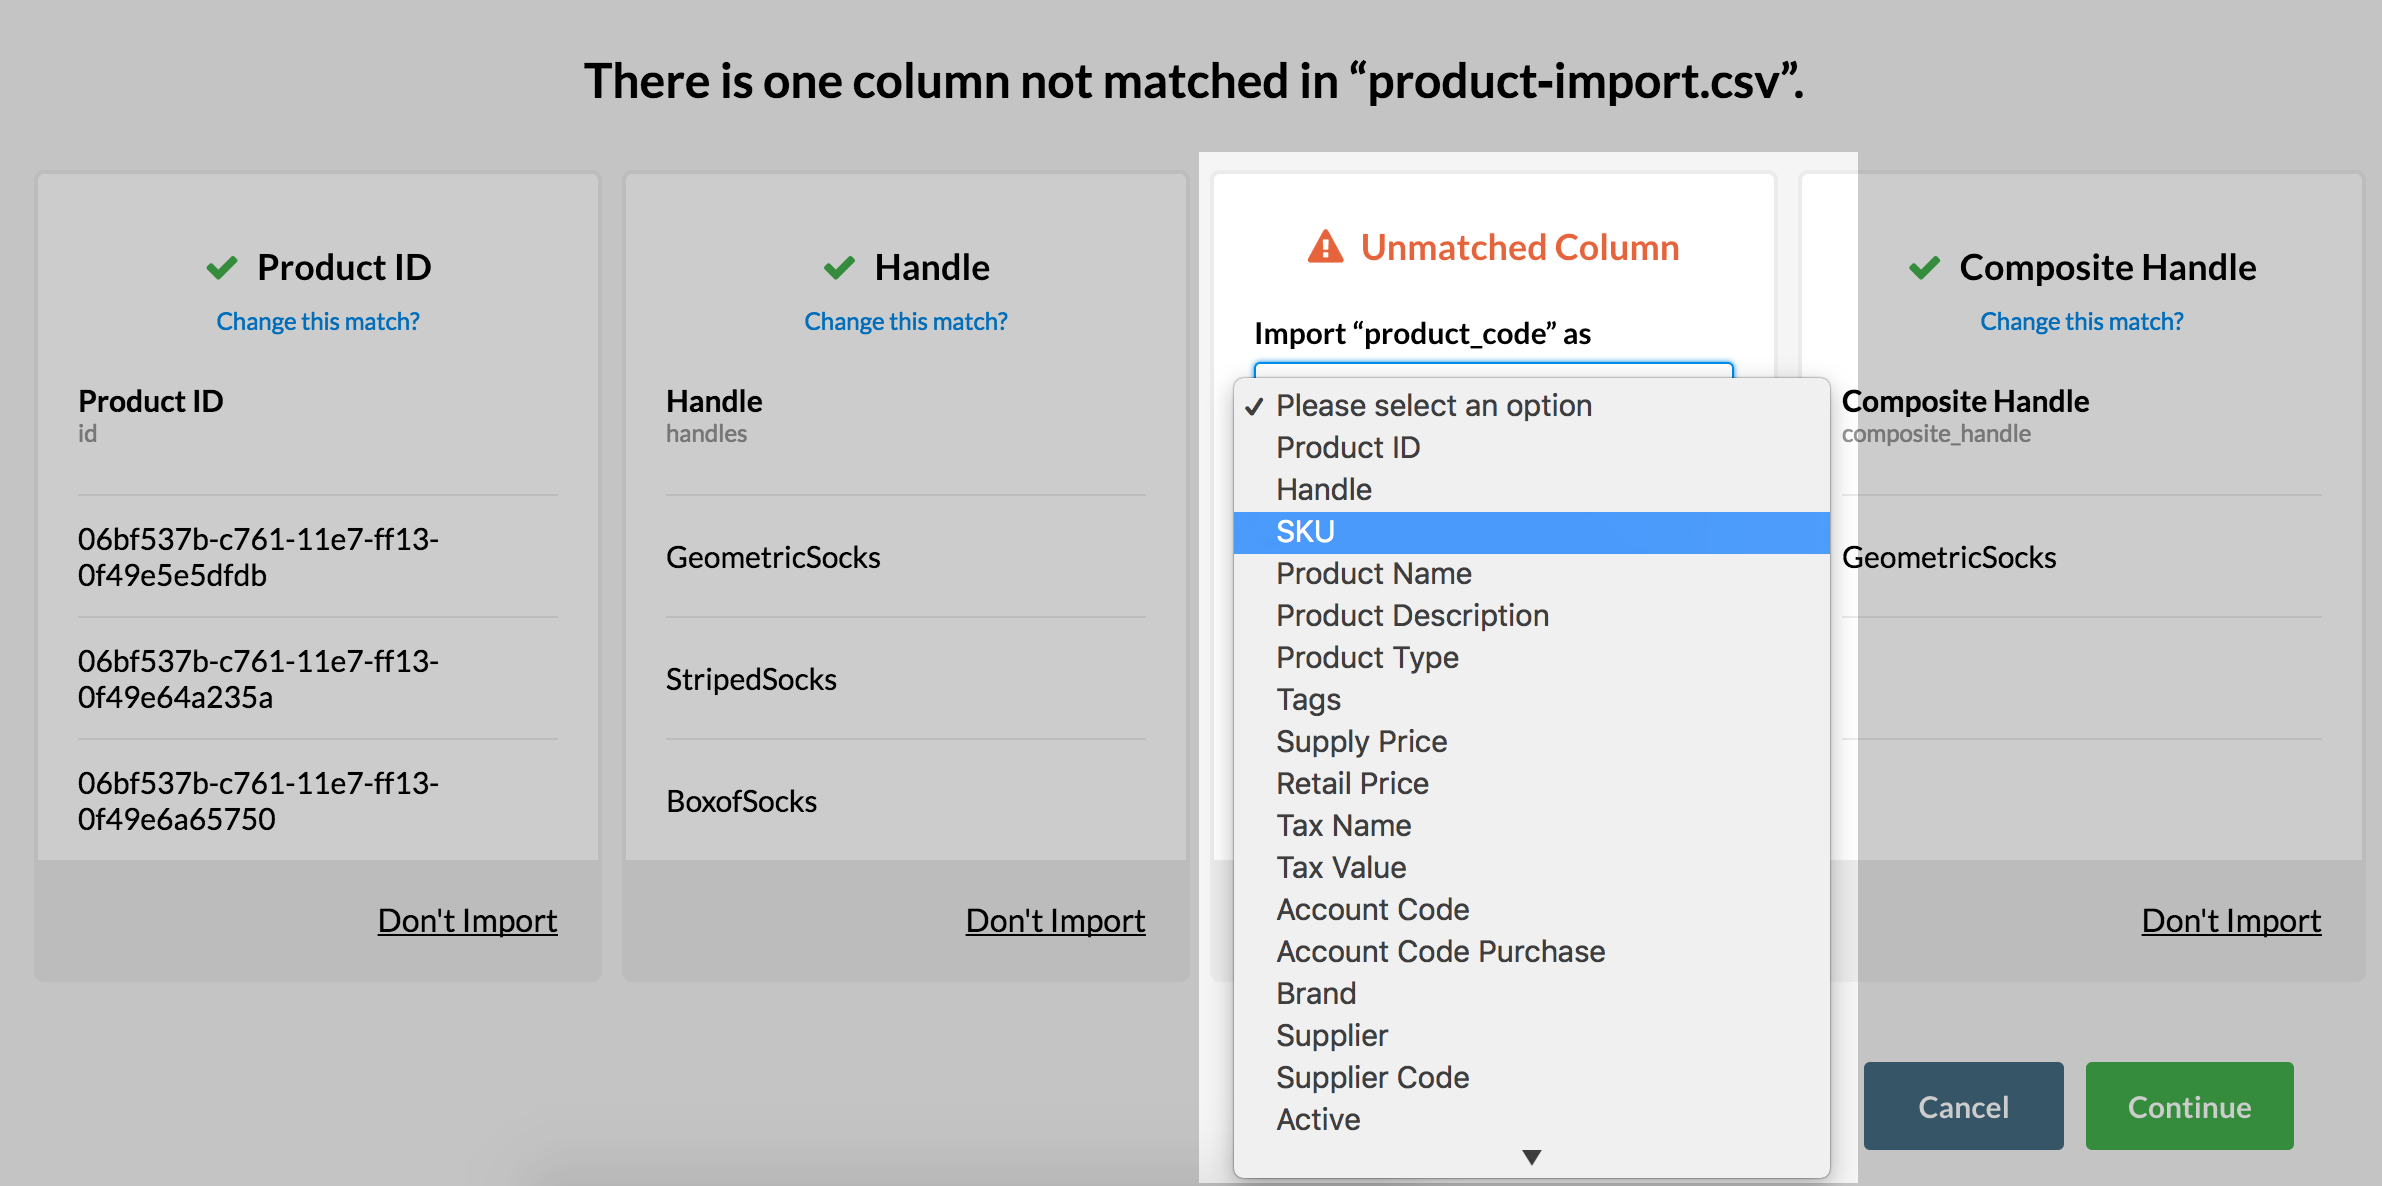Select the Product Name option
Viewport: 2382px width, 1186px height.
click(1373, 574)
